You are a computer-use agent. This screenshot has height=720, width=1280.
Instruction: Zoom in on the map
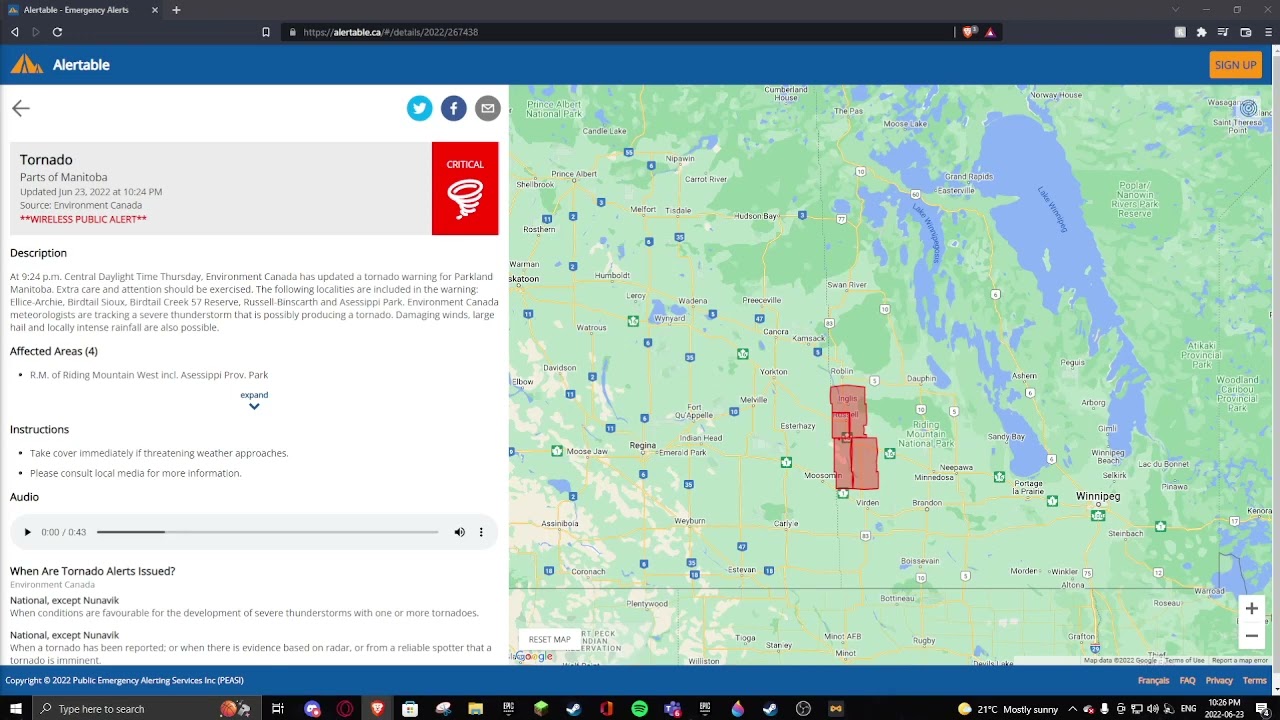coord(1251,609)
